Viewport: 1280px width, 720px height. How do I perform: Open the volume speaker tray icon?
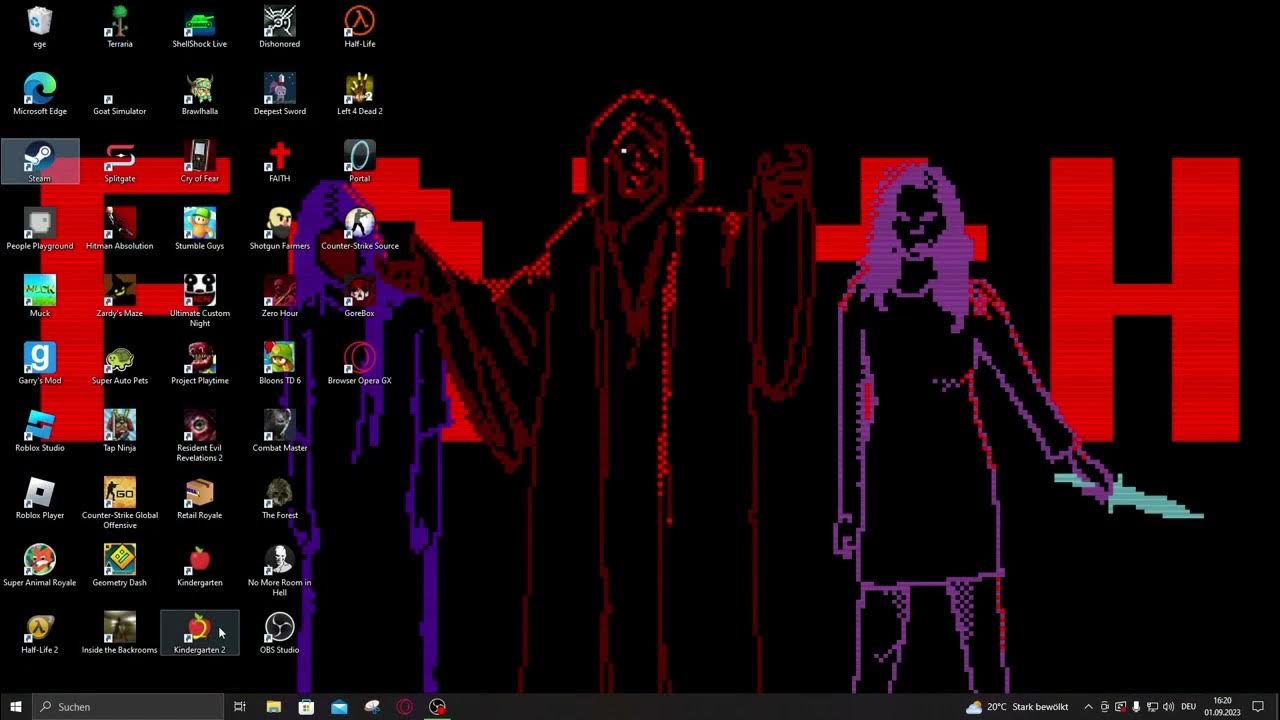pyautogui.click(x=1168, y=706)
